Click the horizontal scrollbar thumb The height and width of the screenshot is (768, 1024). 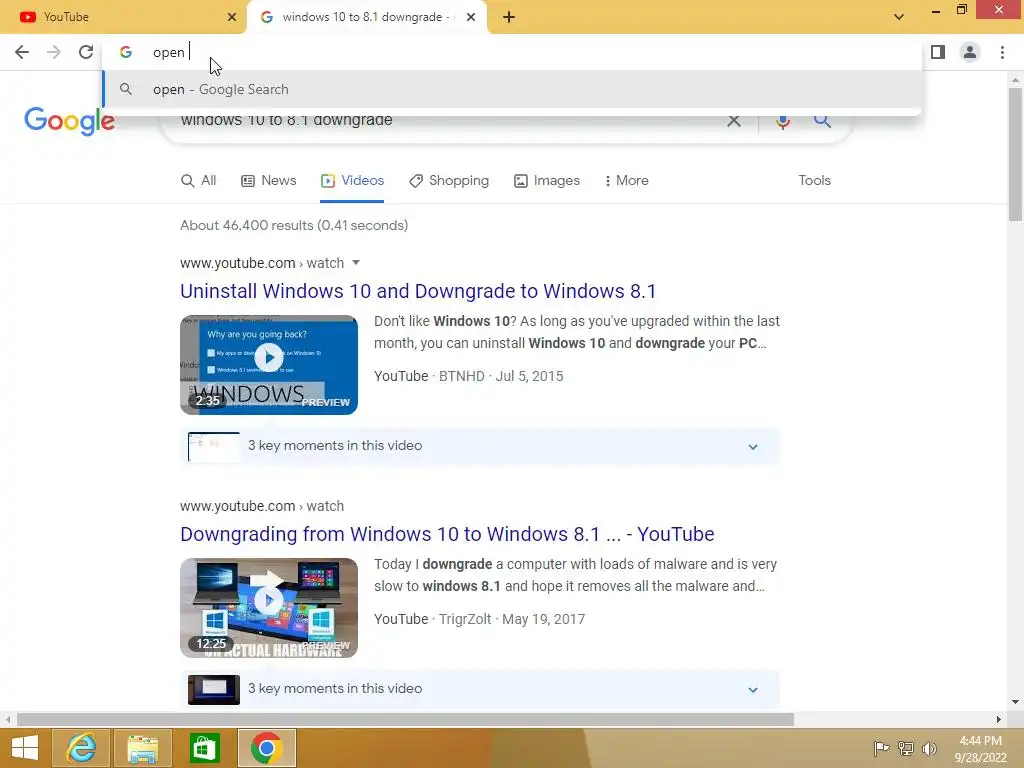point(405,720)
